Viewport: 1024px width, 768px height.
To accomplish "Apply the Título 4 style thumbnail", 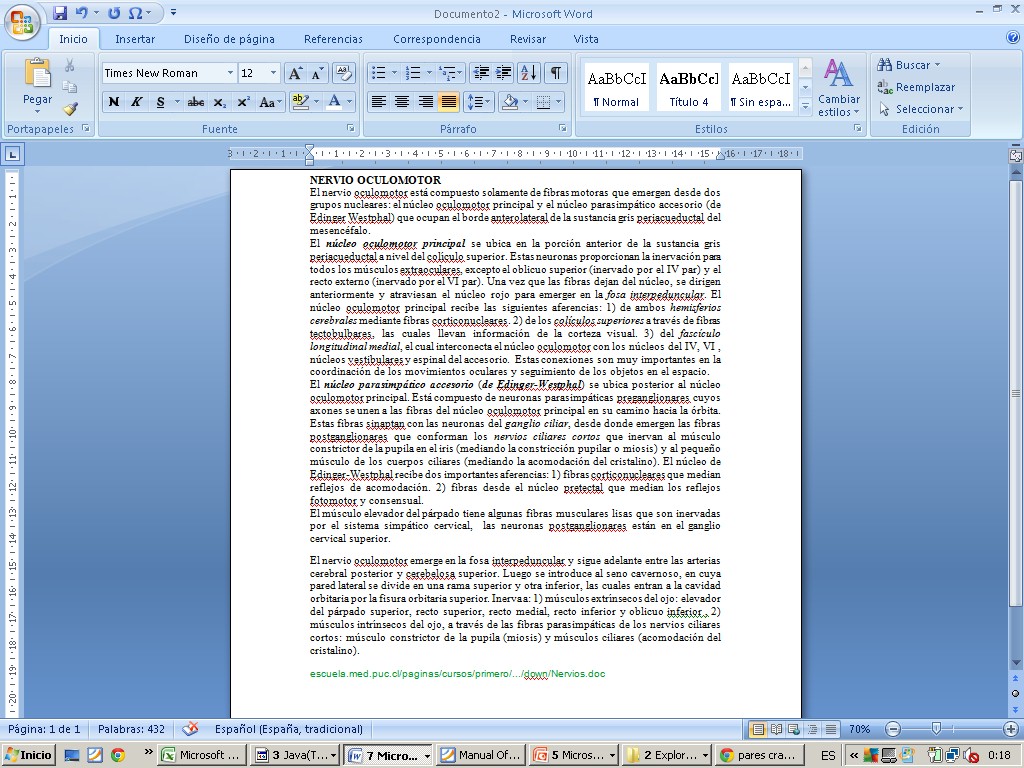I will point(689,88).
